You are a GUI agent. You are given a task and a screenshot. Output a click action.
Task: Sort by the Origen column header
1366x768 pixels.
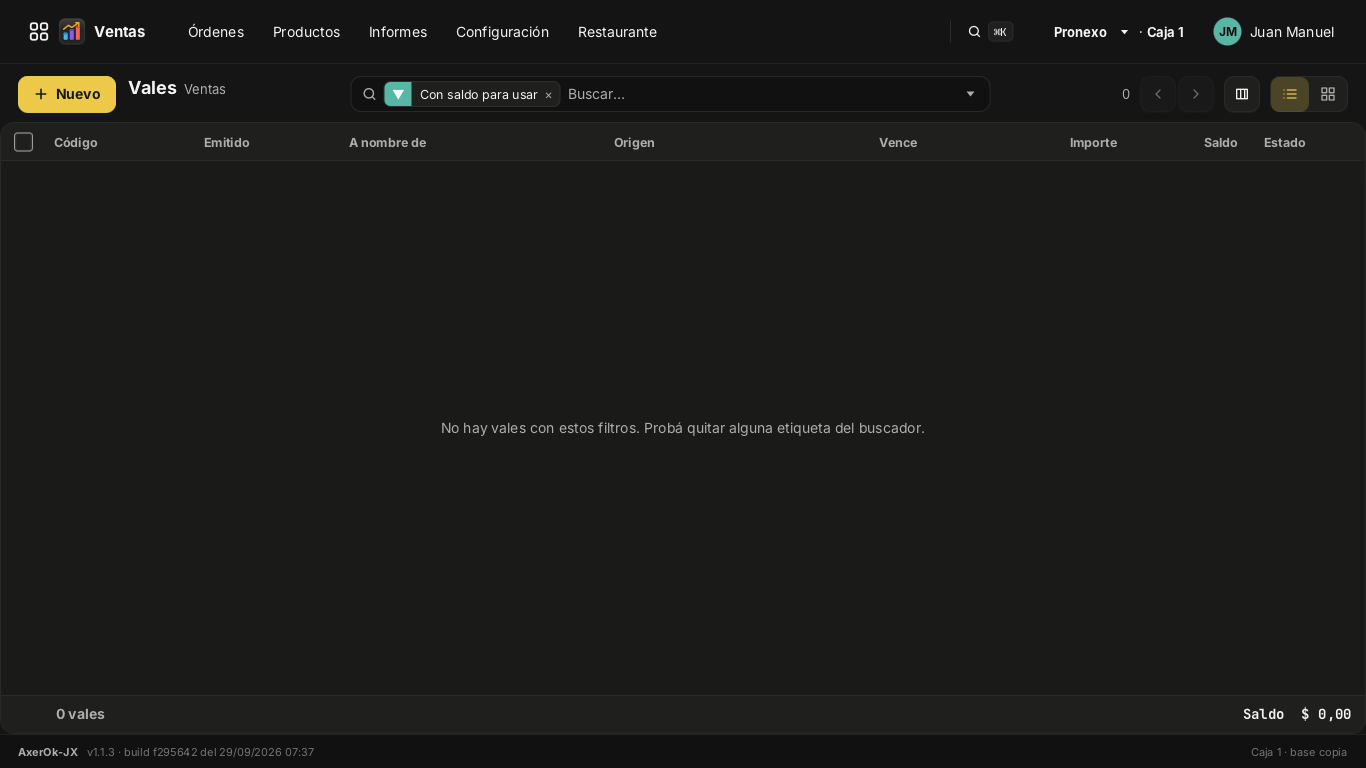click(x=634, y=142)
